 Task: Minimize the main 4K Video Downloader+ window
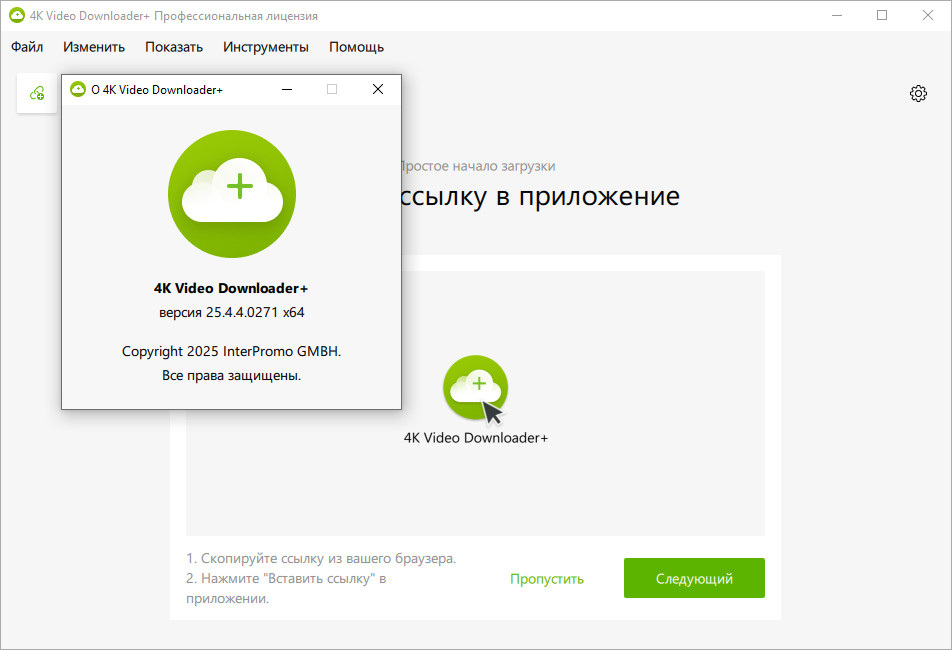[835, 15]
